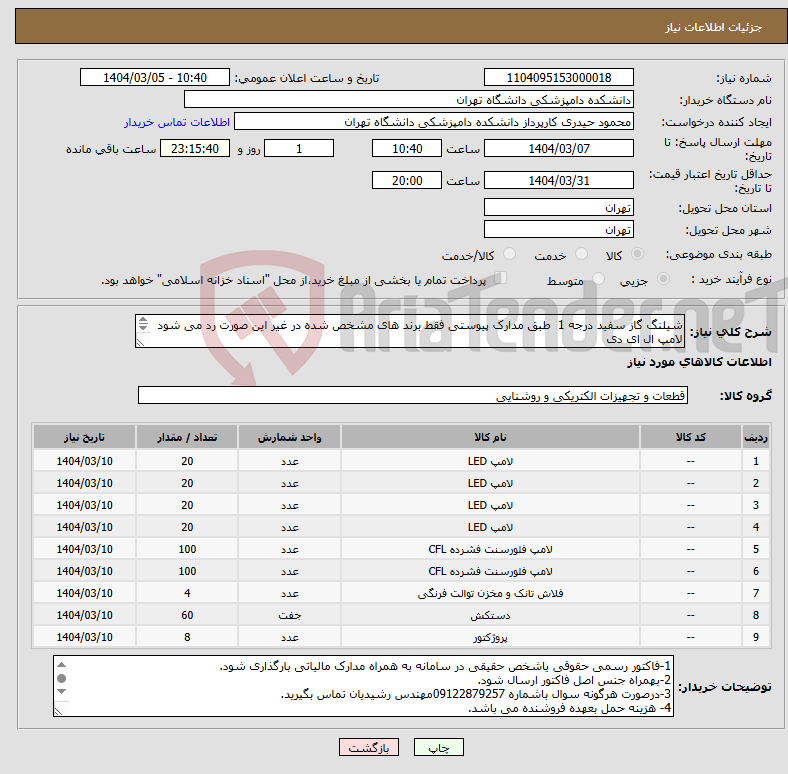Screen dimensions: 788x774
Task: Click the ردیف column header
Action: click(x=756, y=437)
